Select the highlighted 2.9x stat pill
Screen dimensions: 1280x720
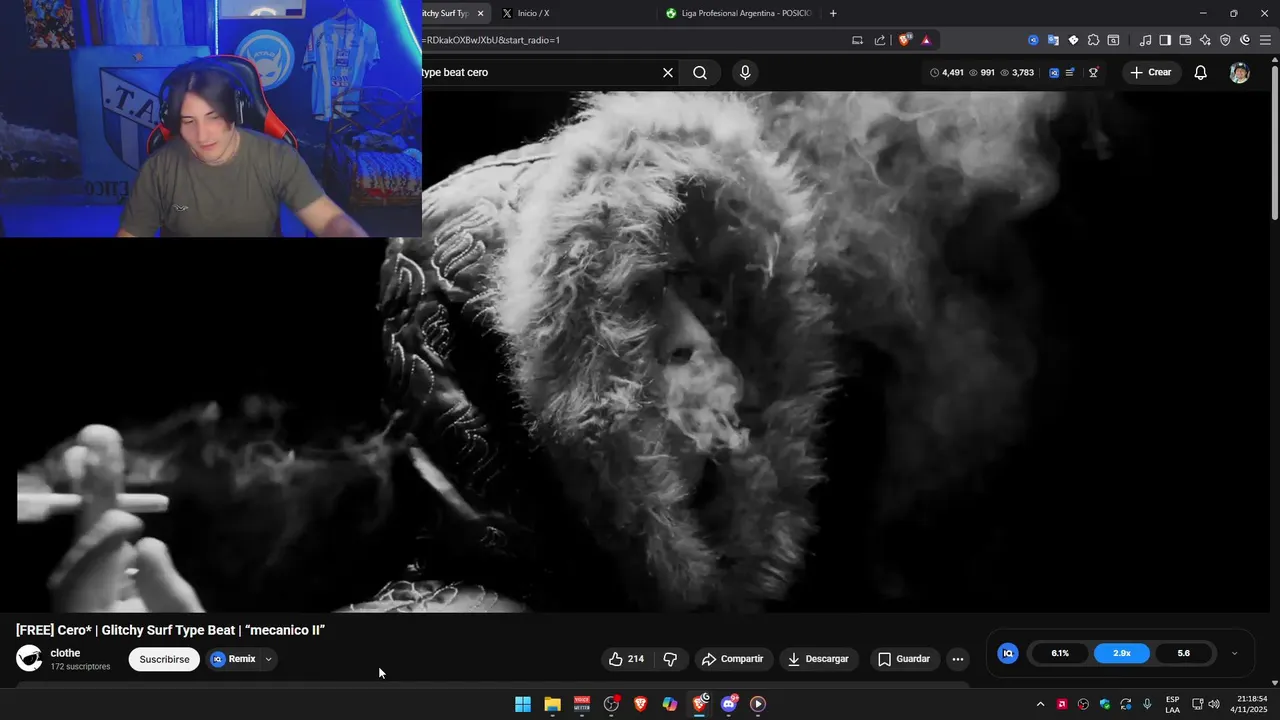pyautogui.click(x=1122, y=653)
